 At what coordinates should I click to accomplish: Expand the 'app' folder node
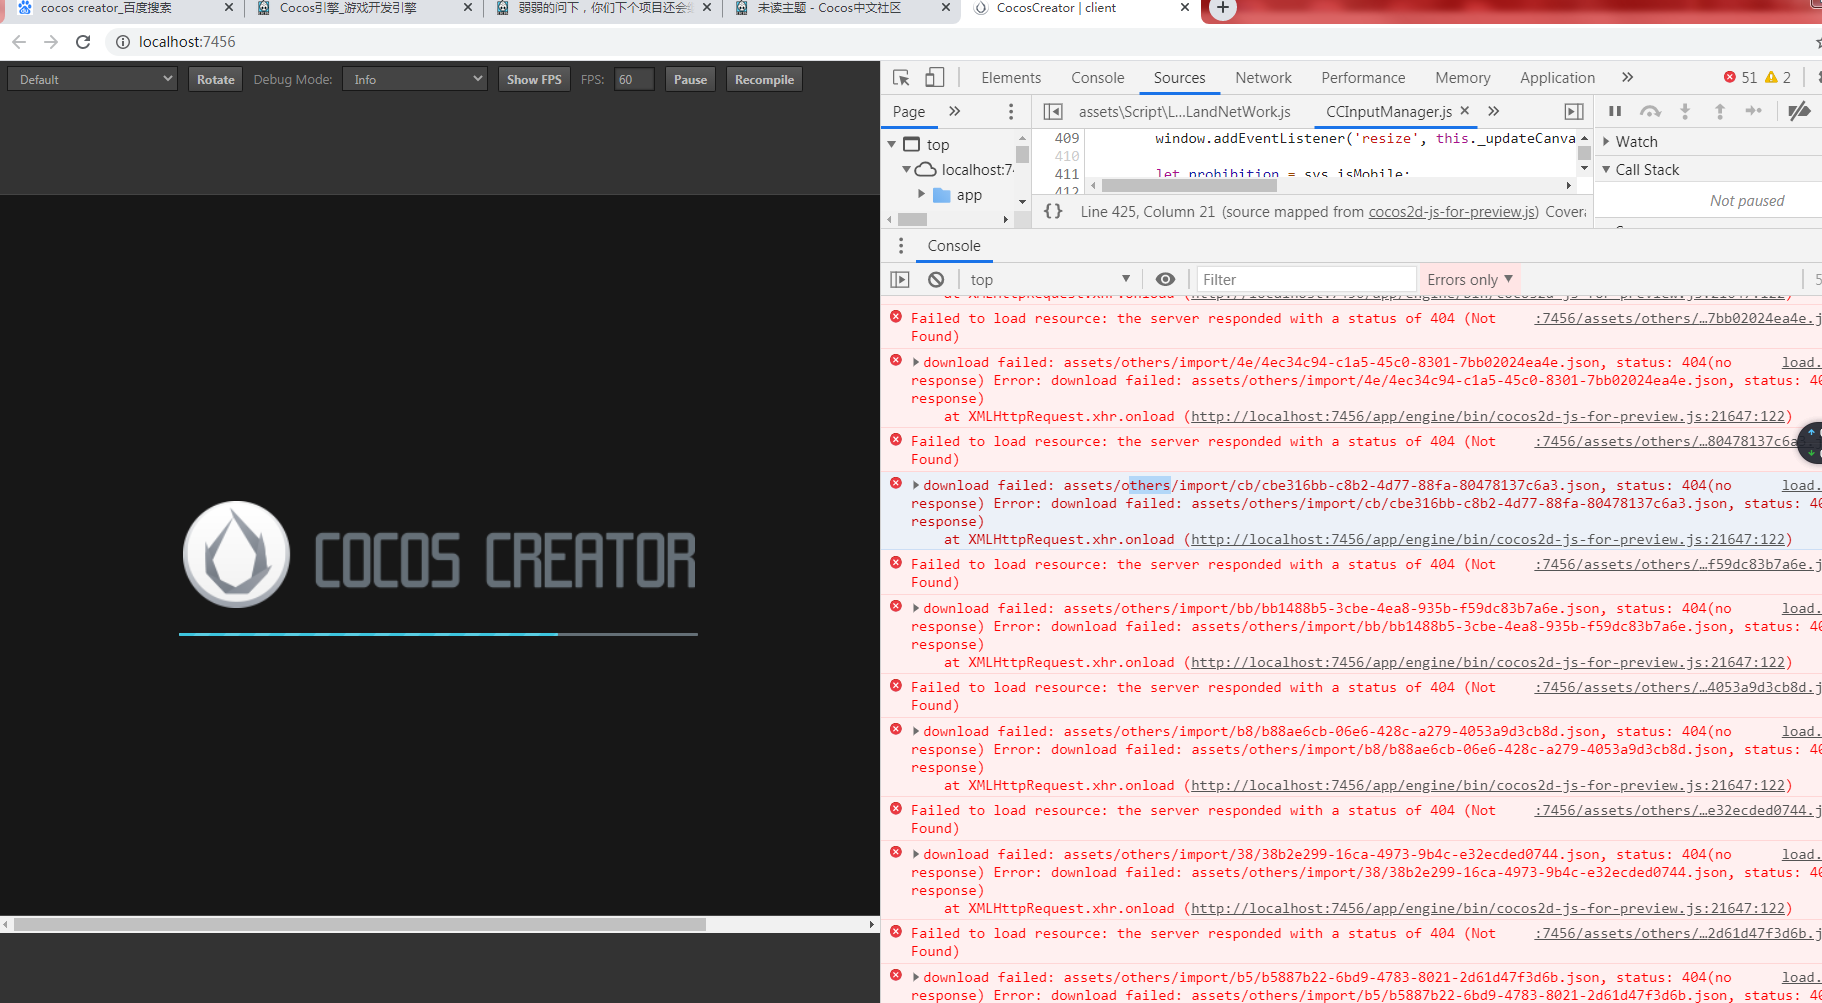pos(921,195)
